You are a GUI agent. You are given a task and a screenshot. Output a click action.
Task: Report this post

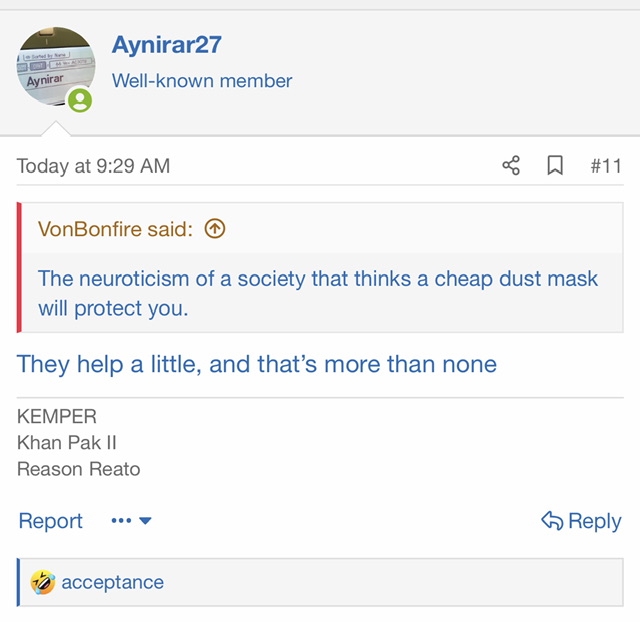point(50,521)
